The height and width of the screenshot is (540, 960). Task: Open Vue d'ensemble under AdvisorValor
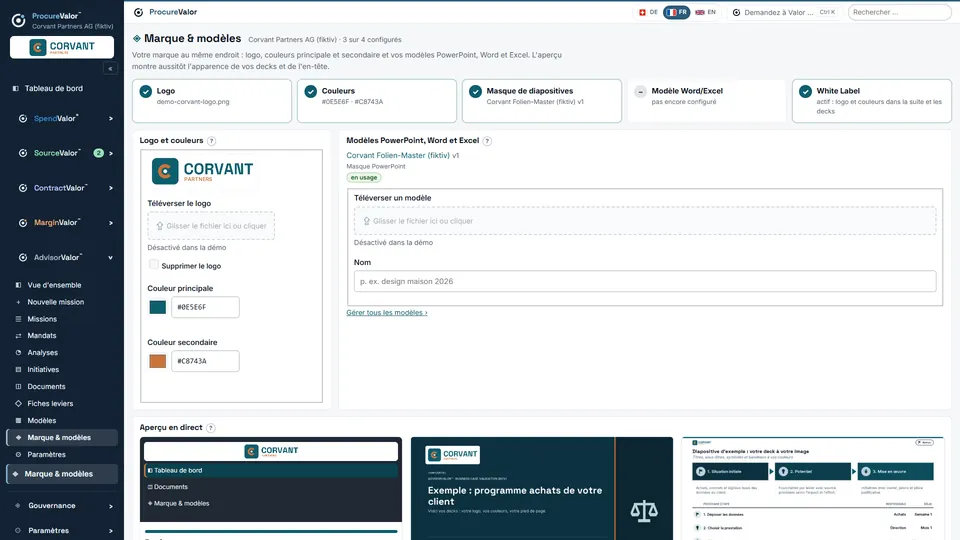click(54, 285)
